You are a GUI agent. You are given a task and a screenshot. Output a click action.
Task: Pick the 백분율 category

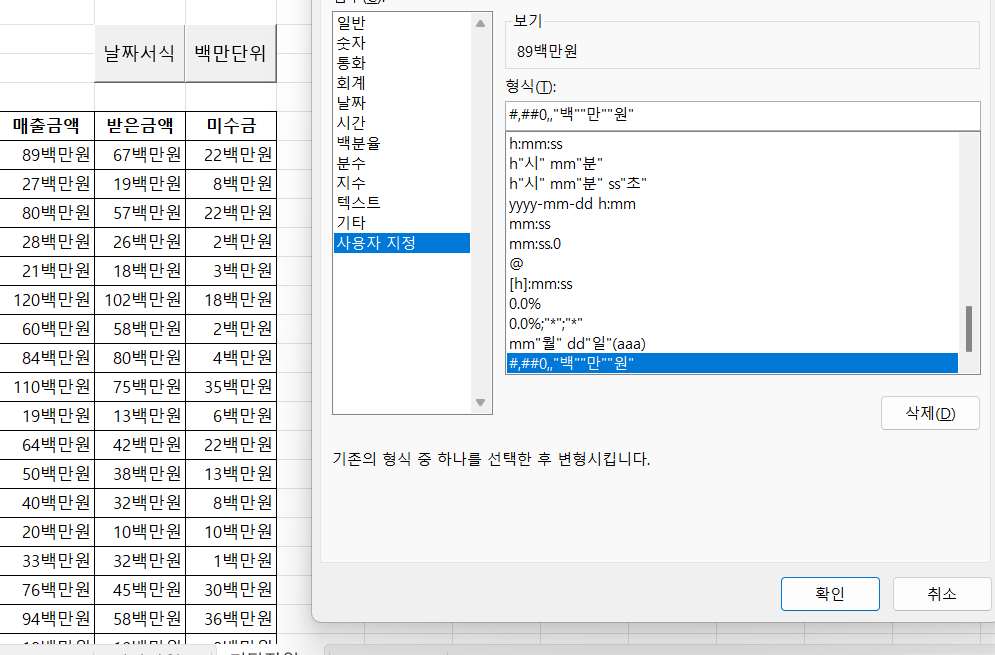pos(358,143)
